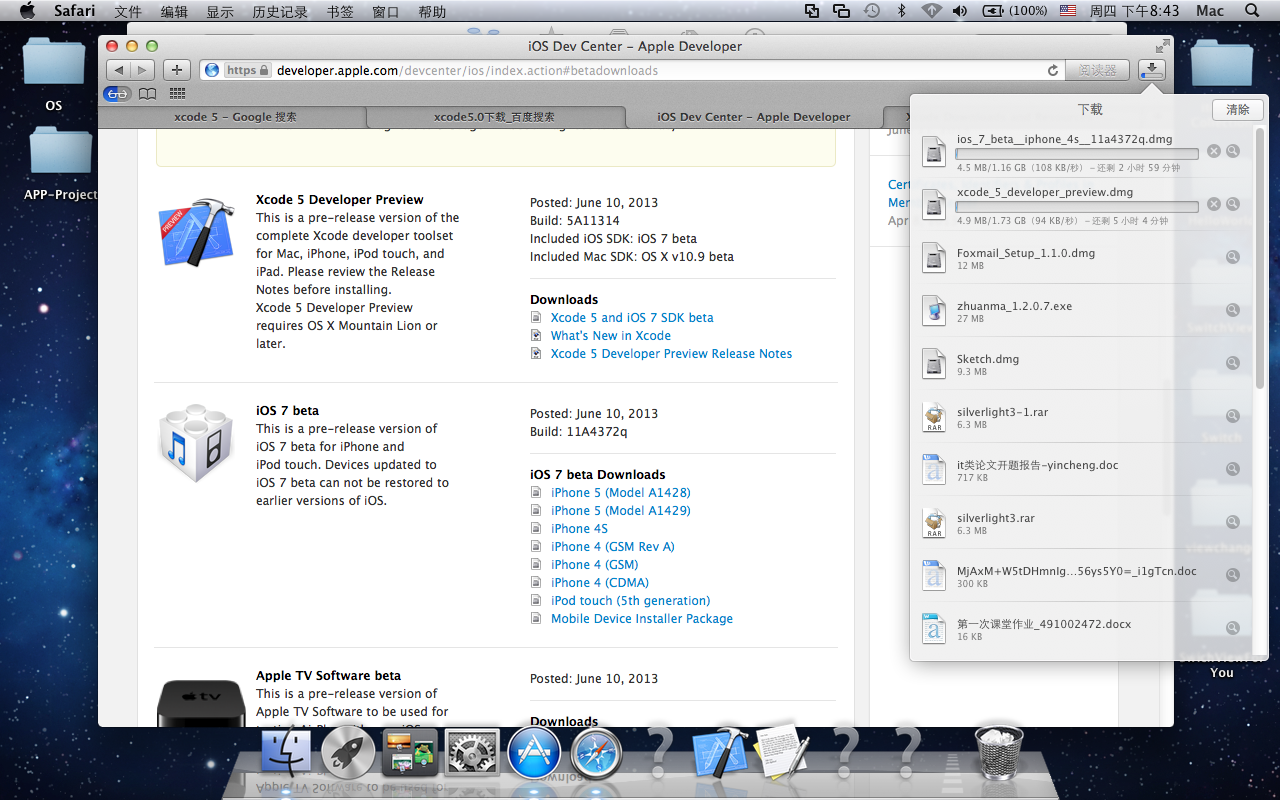Reveal xcode_5_developer_preview.dmg in Finder
Viewport: 1280px width, 800px height.
tap(1233, 204)
